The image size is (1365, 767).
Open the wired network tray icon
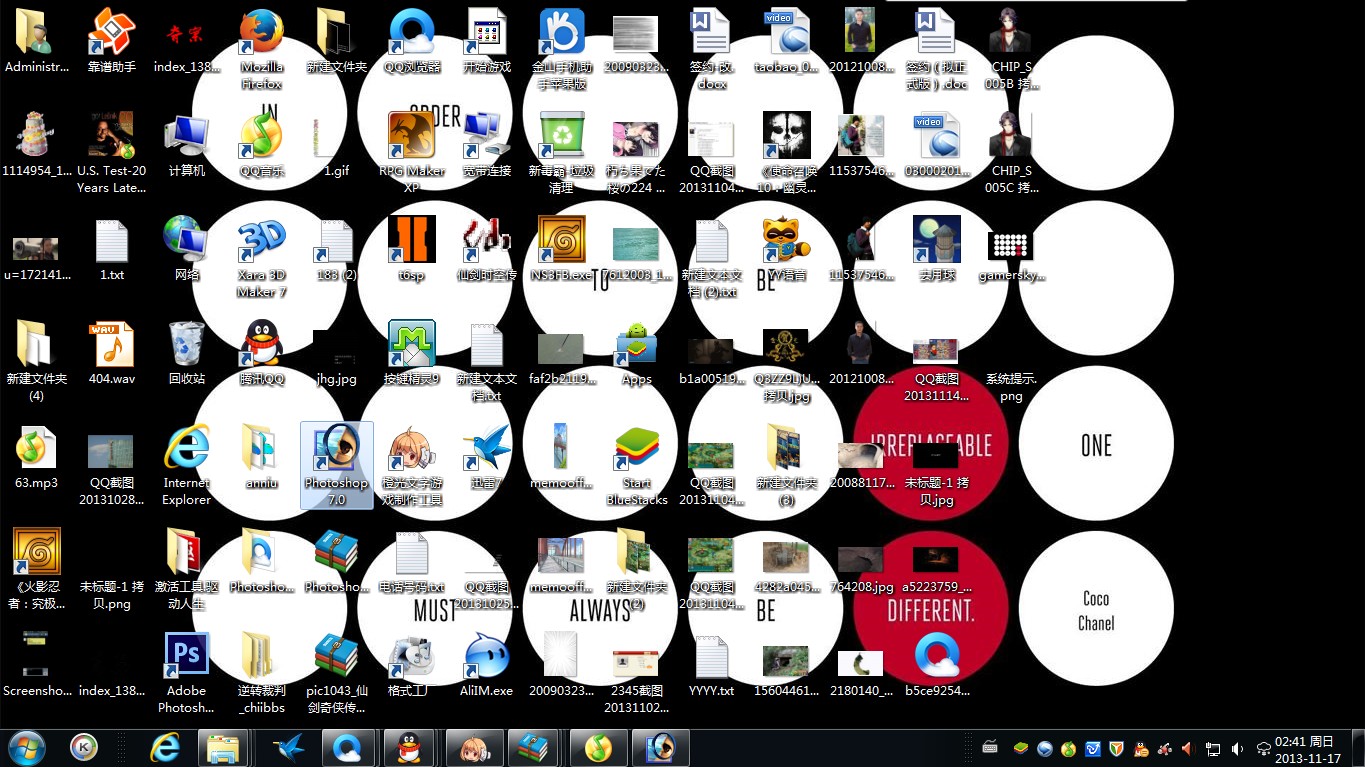(x=1213, y=749)
